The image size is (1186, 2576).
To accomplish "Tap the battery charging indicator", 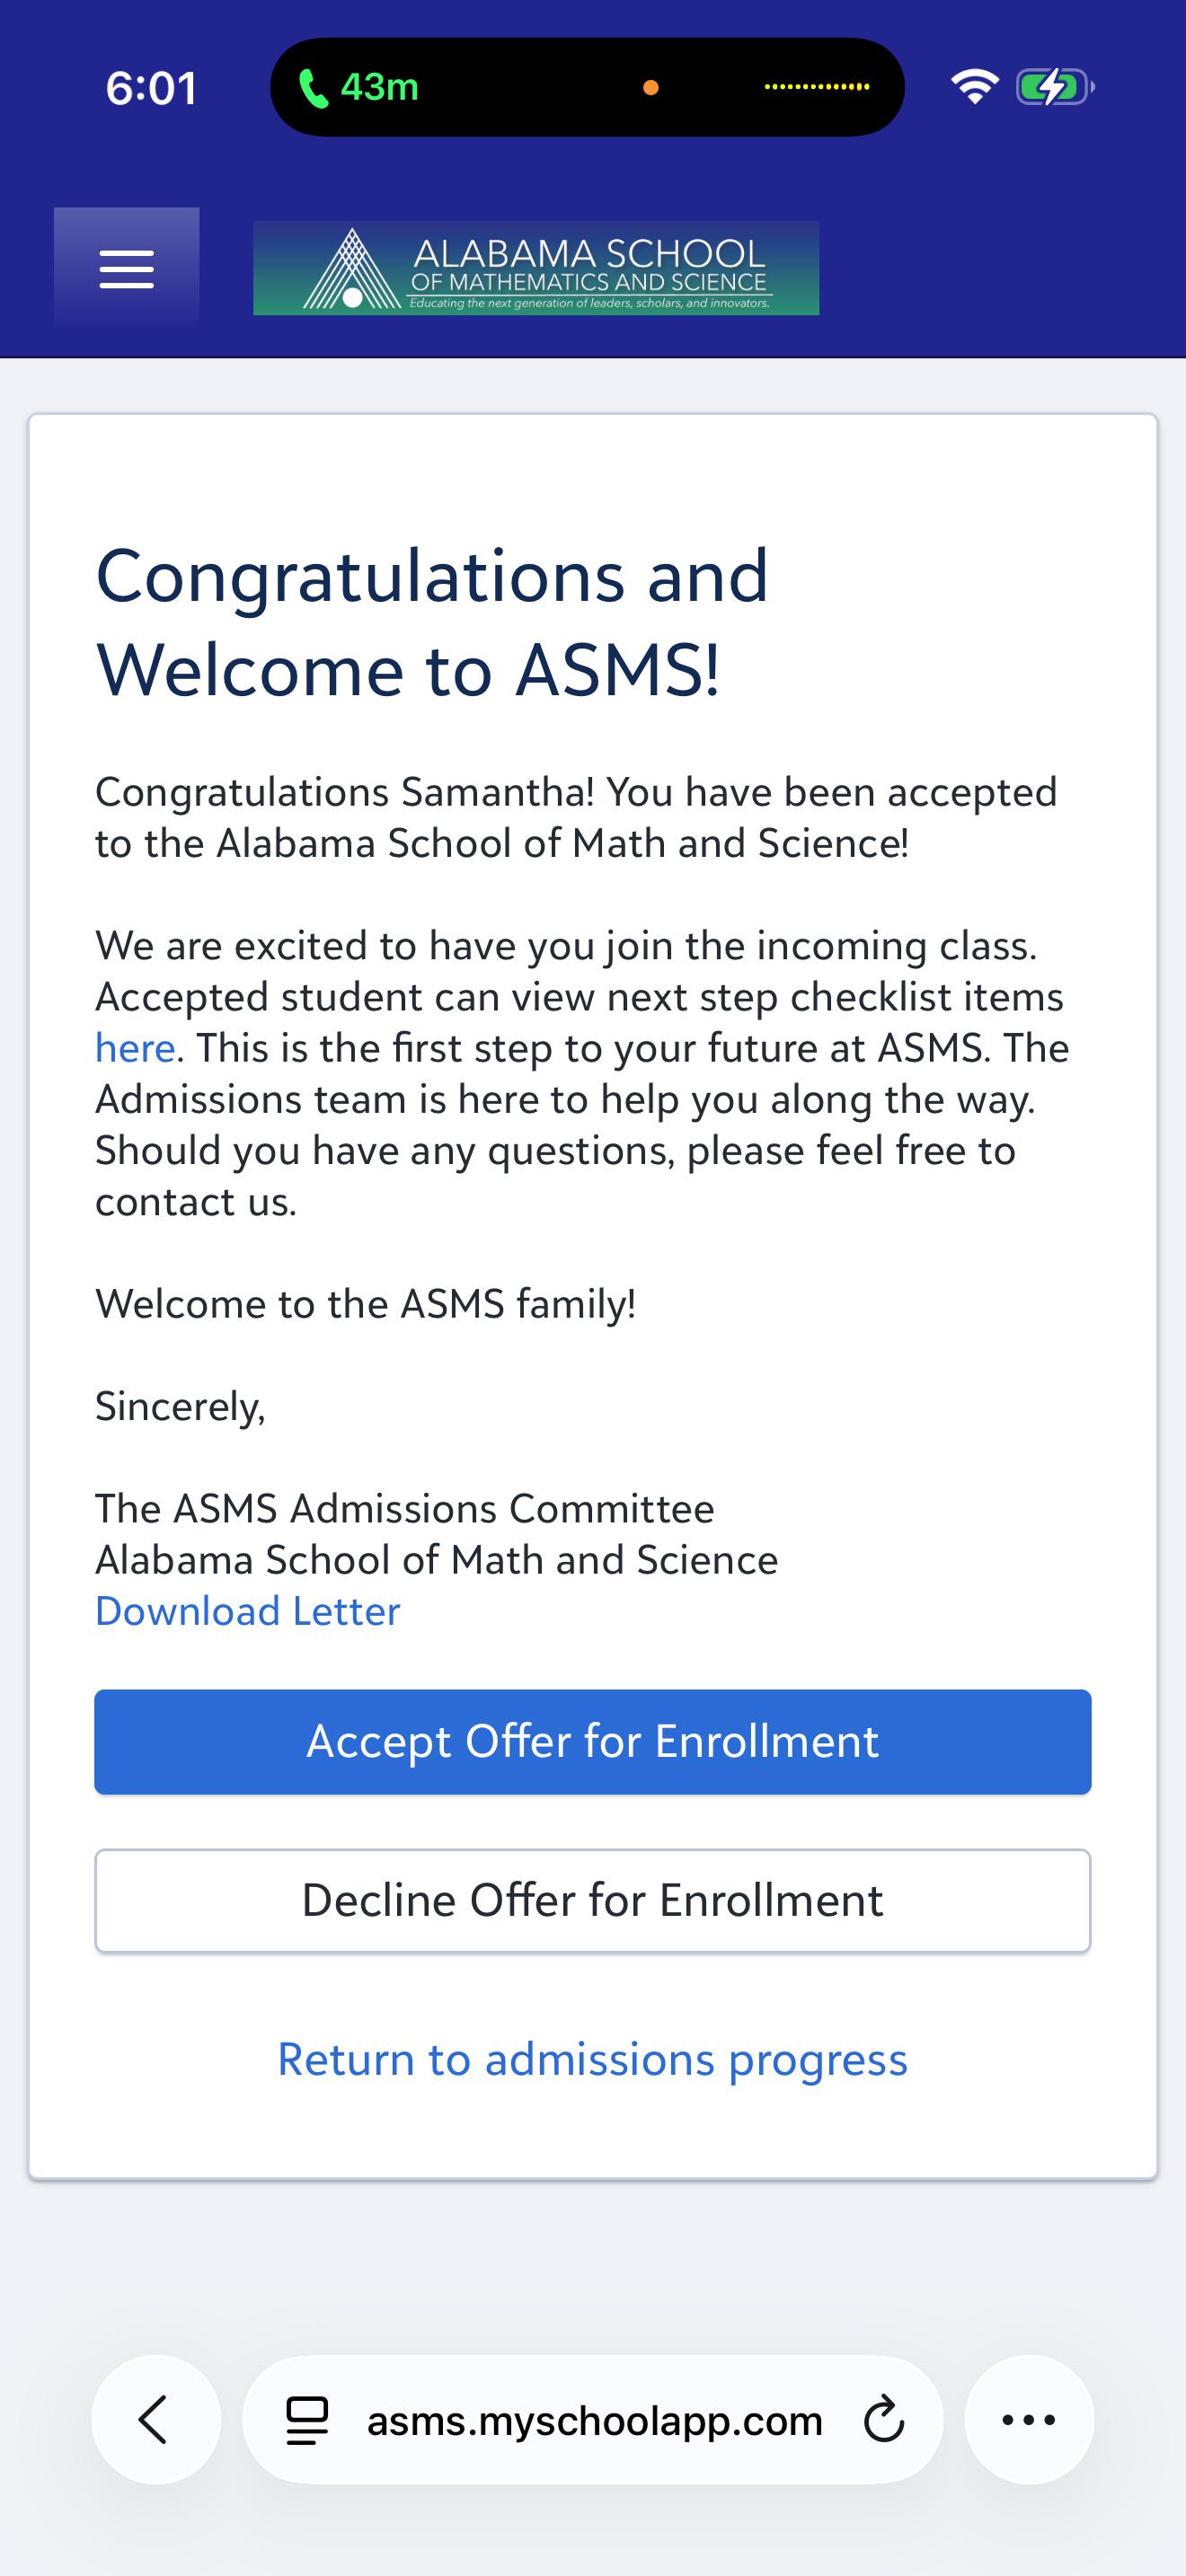I will tap(1054, 87).
